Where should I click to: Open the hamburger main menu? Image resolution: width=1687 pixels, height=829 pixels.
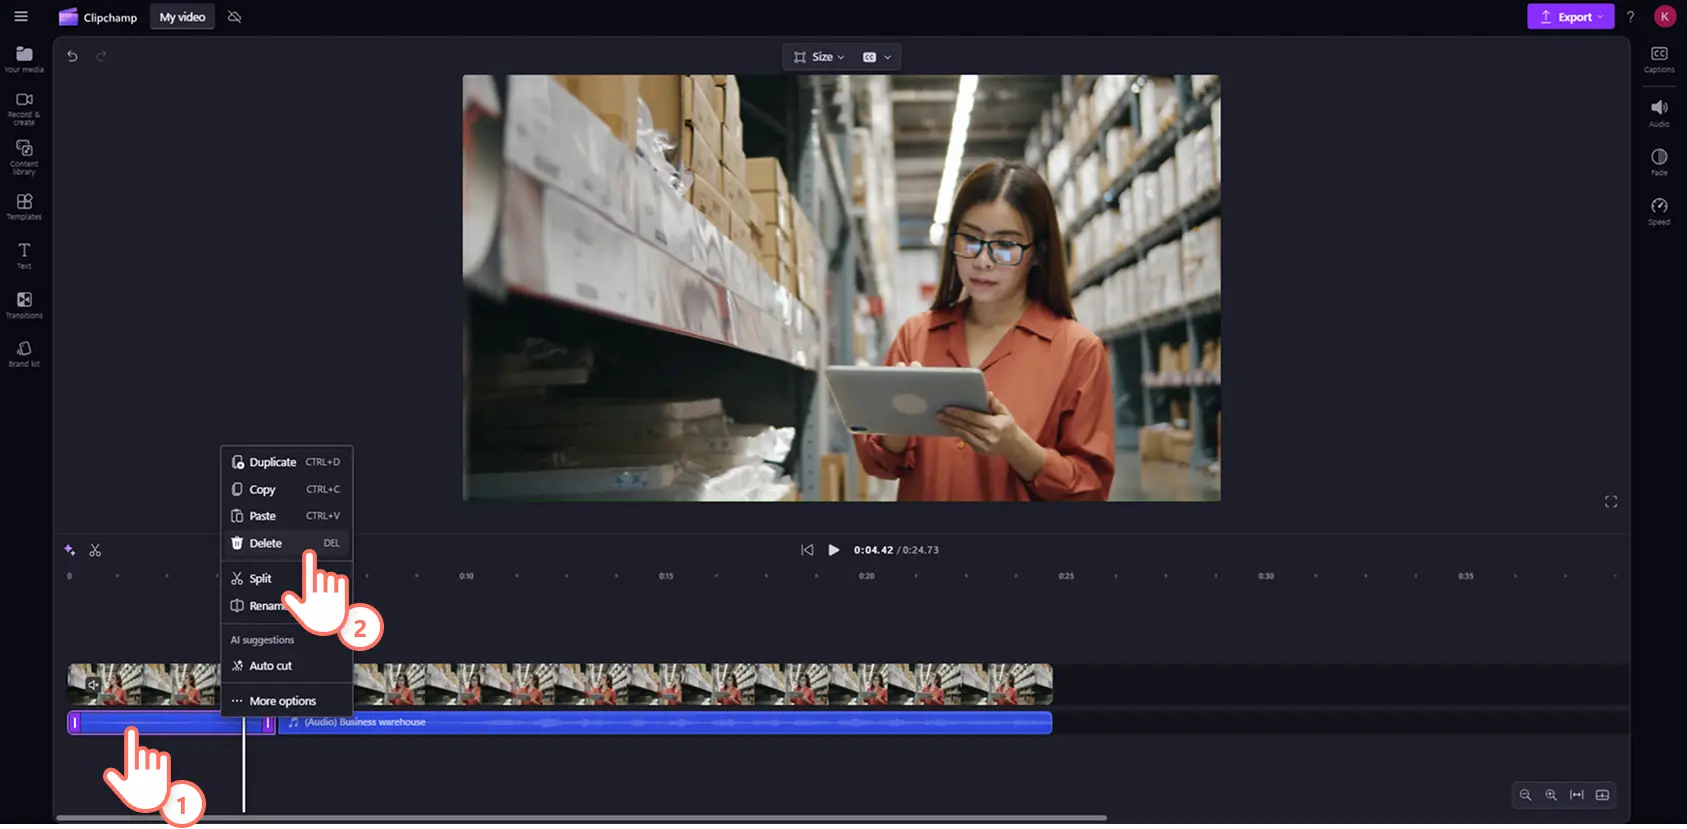pos(21,17)
